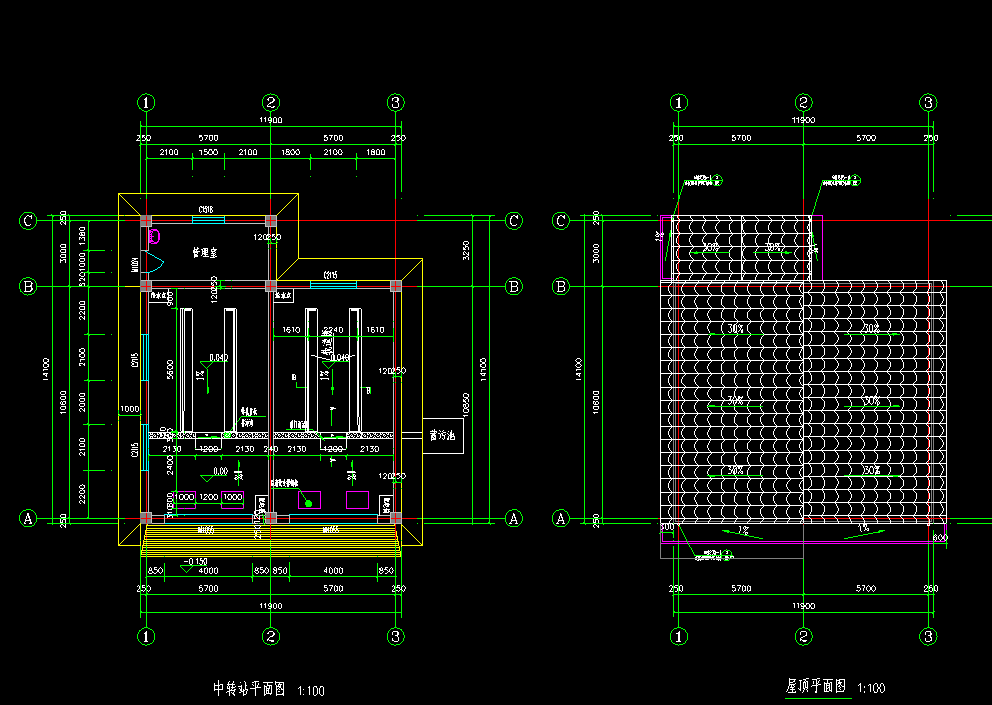Select the 管理室 room label
Viewport: 992px width, 705px height.
207,254
